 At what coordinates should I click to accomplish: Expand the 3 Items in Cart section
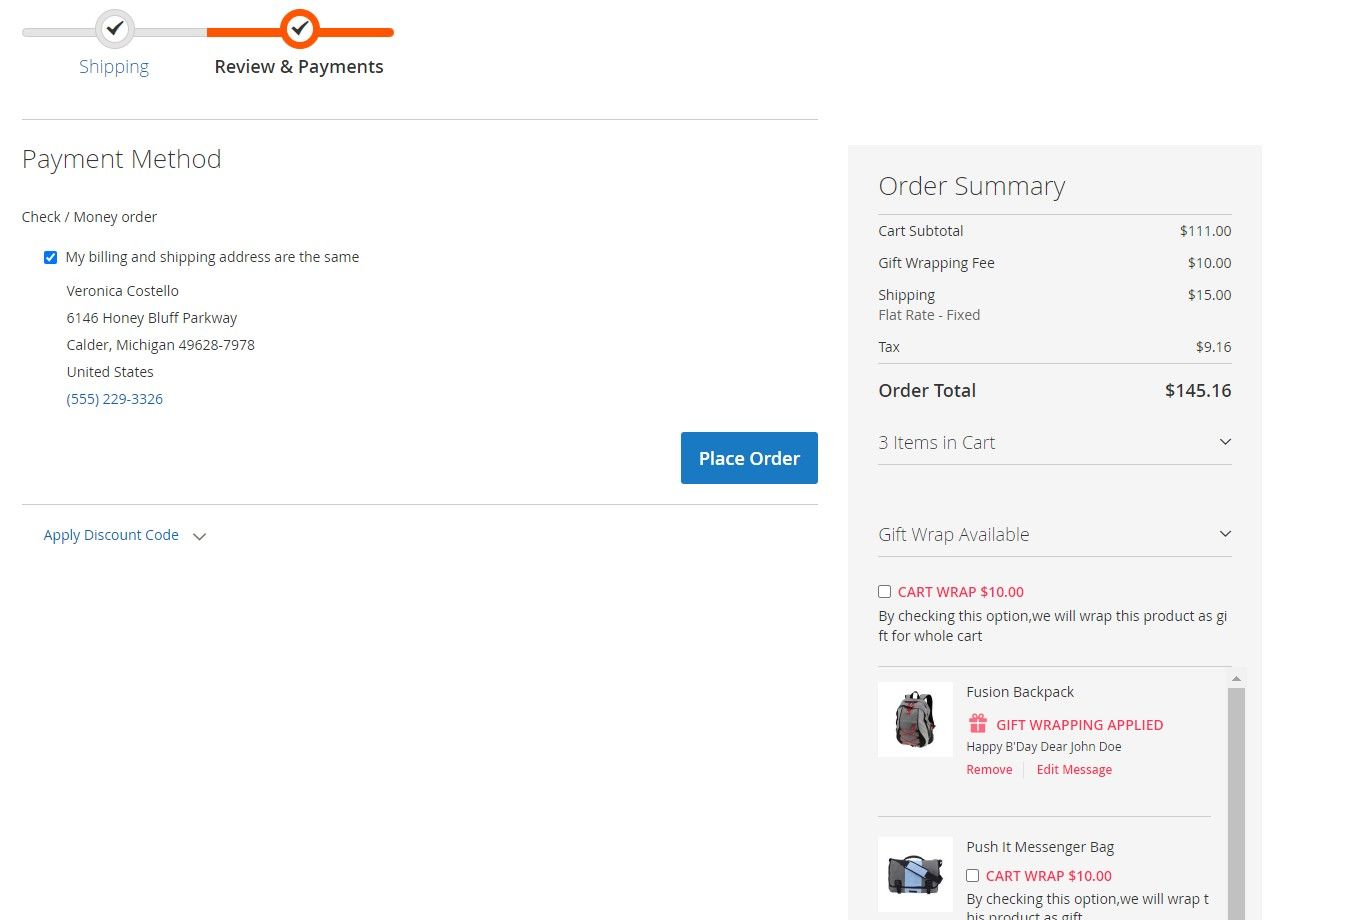coord(1055,442)
